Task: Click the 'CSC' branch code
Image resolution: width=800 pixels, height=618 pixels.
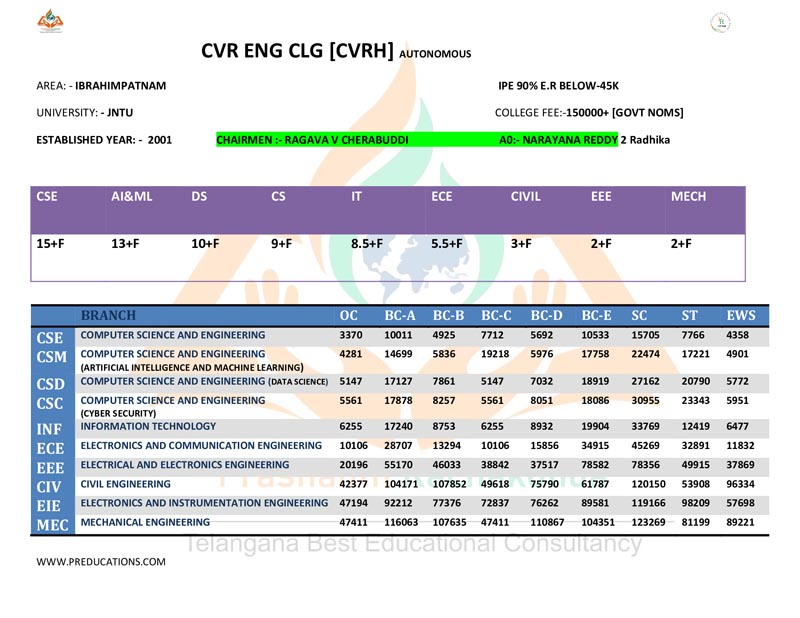Action: click(x=50, y=404)
